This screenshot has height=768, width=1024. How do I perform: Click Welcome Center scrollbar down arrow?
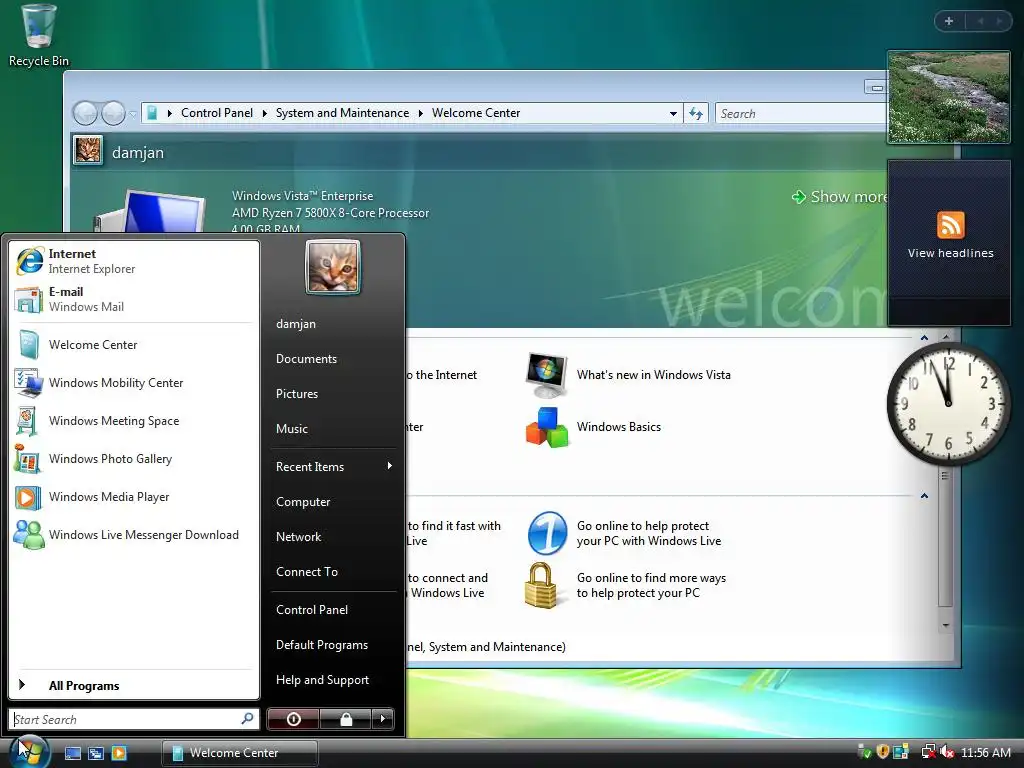pyautogui.click(x=946, y=626)
